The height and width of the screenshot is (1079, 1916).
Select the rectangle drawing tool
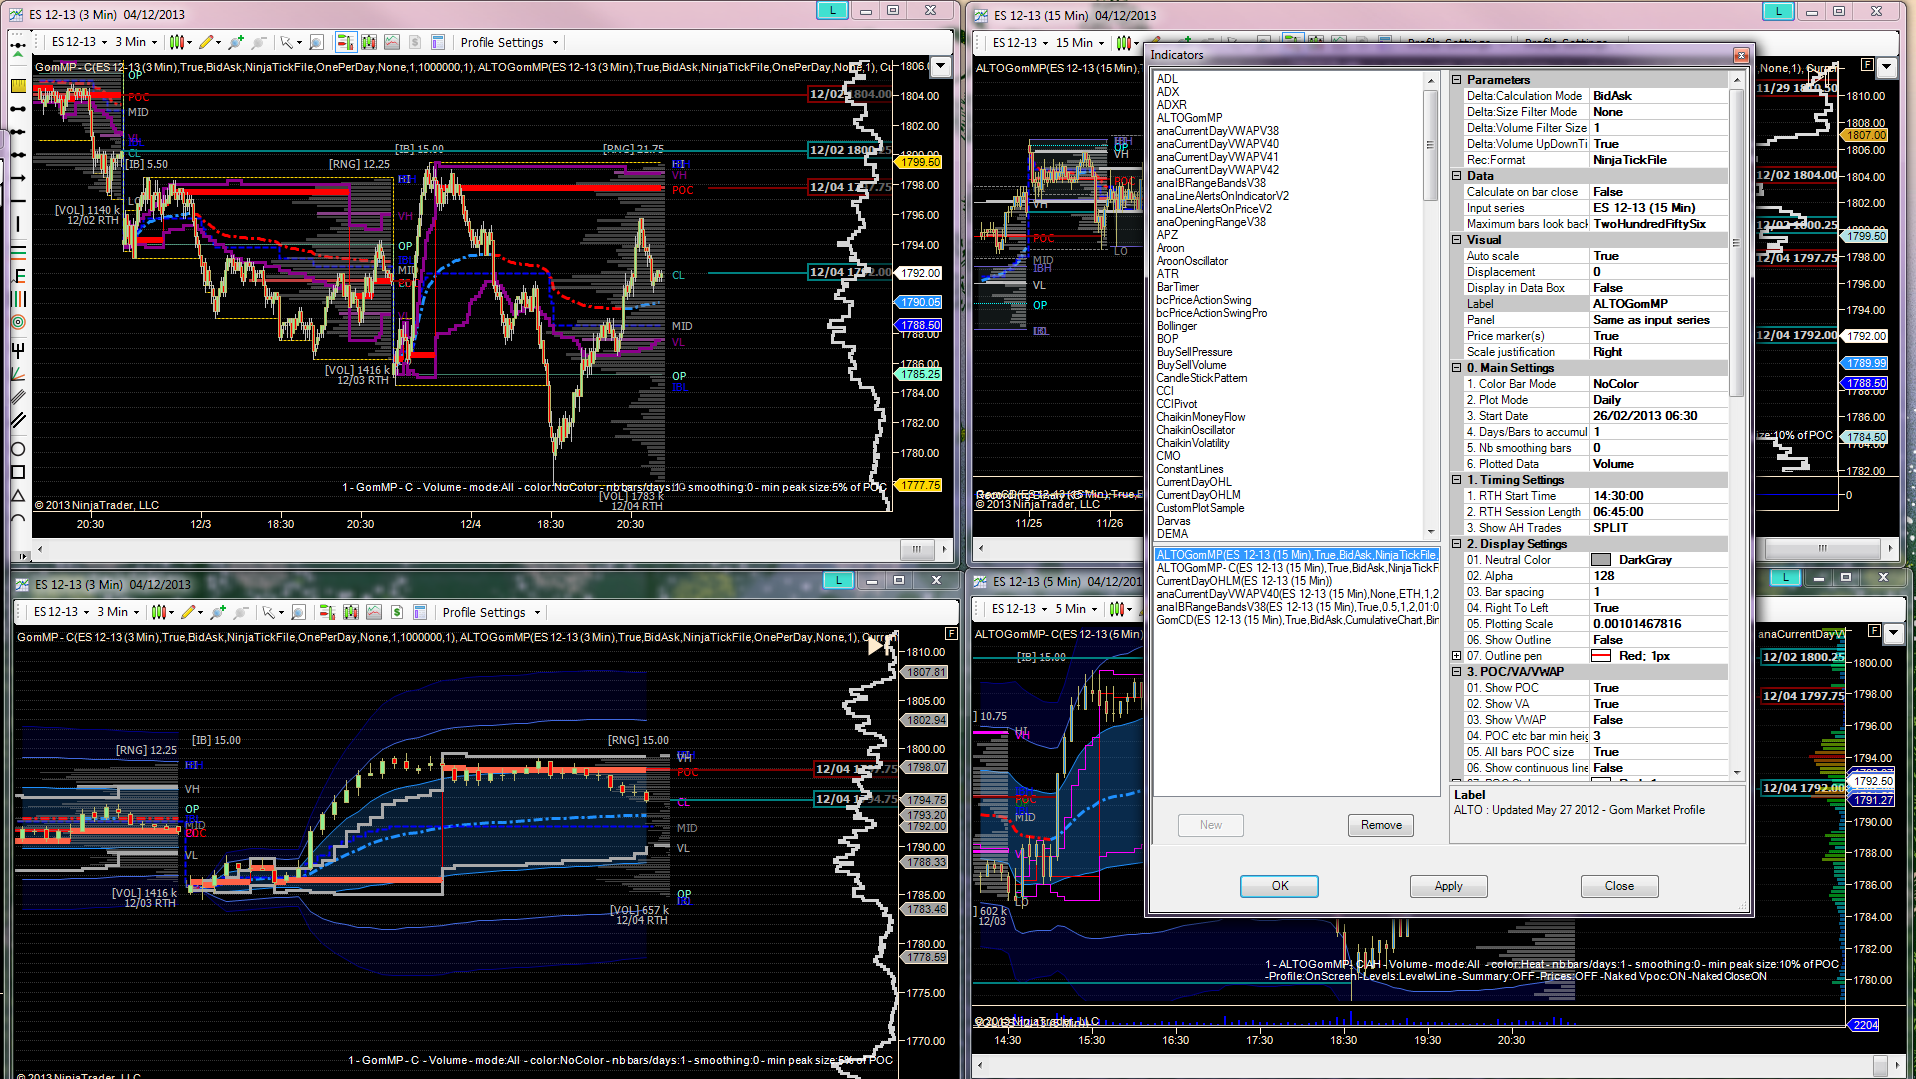(18, 472)
